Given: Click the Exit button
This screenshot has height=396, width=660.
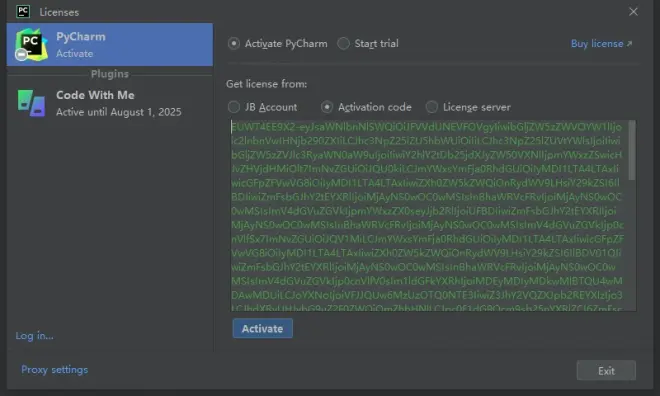Looking at the screenshot, I should pyautogui.click(x=606, y=370).
